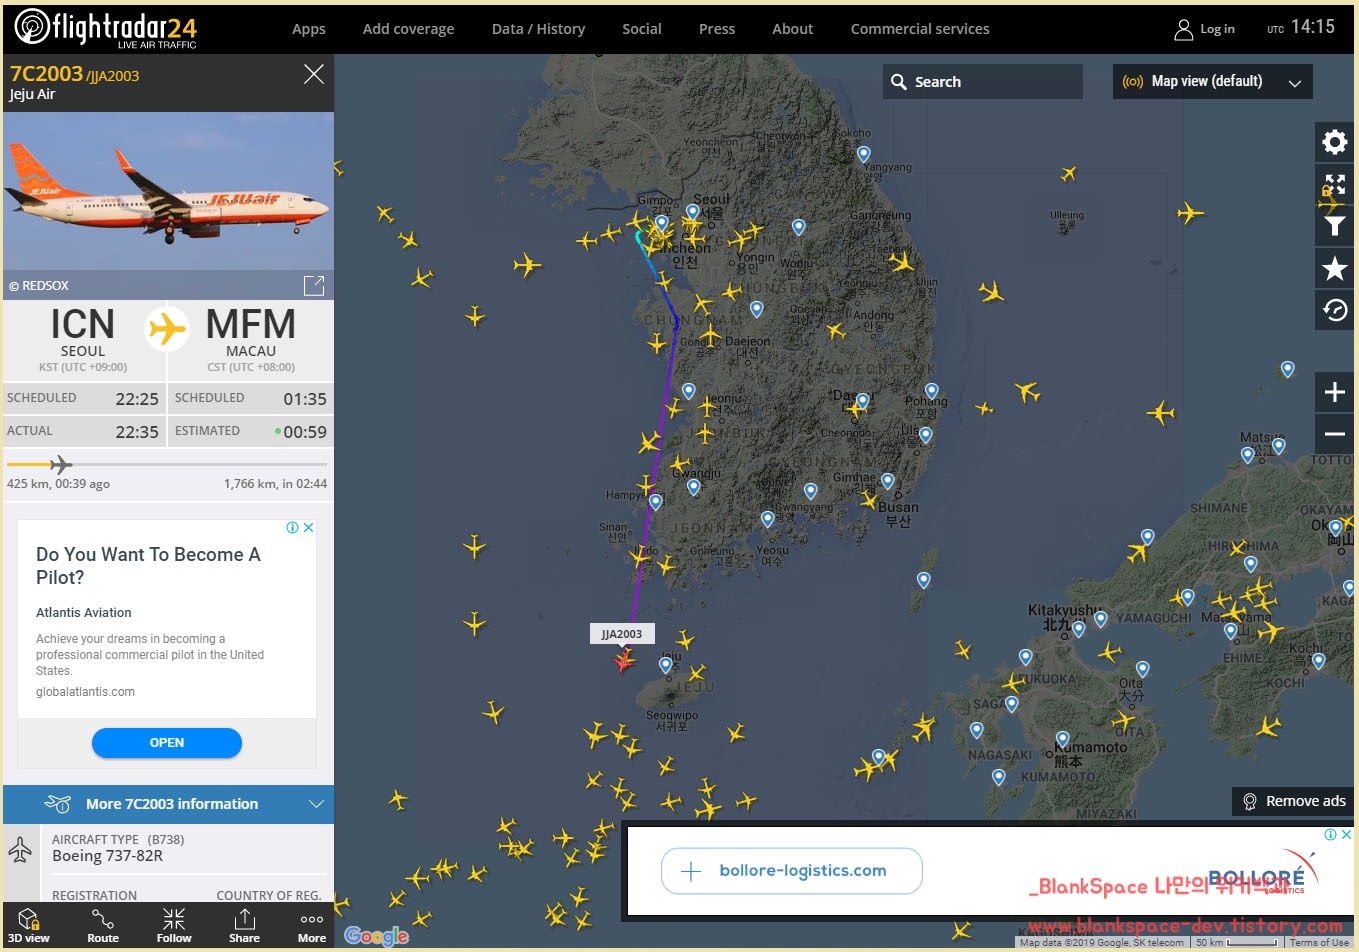Image resolution: width=1359 pixels, height=952 pixels.
Task: Click the UTC 14:15 clock
Action: pos(1301,27)
